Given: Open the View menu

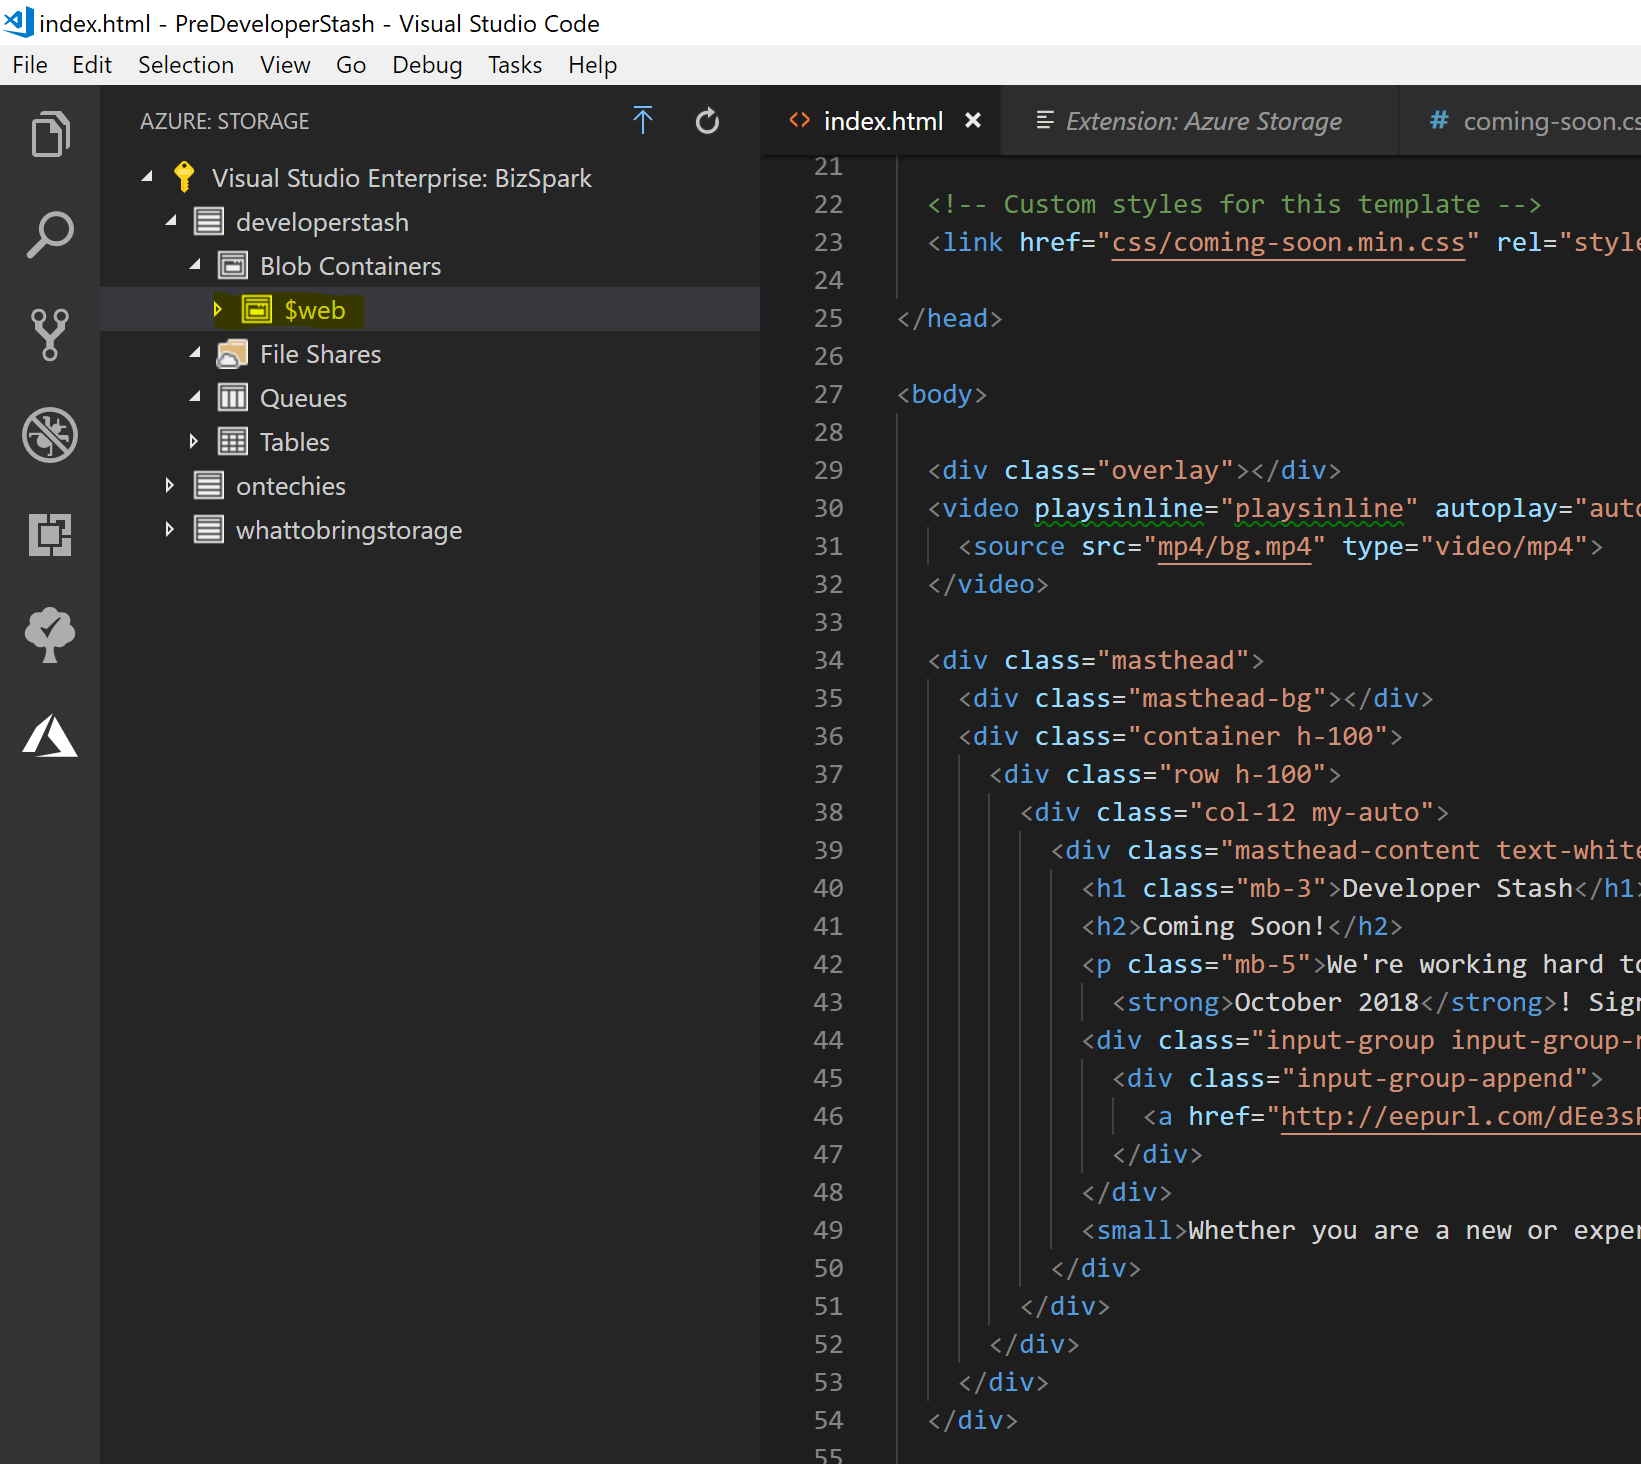Looking at the screenshot, I should click(285, 65).
